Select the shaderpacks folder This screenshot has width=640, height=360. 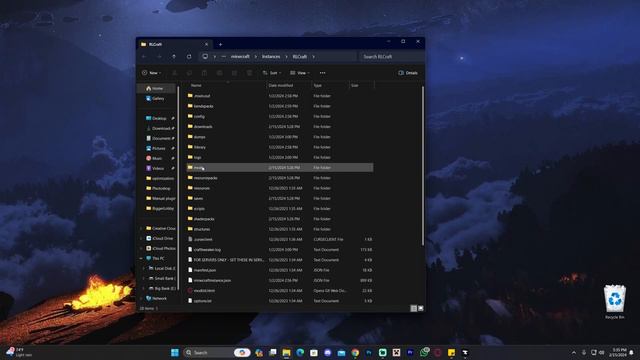click(x=204, y=219)
